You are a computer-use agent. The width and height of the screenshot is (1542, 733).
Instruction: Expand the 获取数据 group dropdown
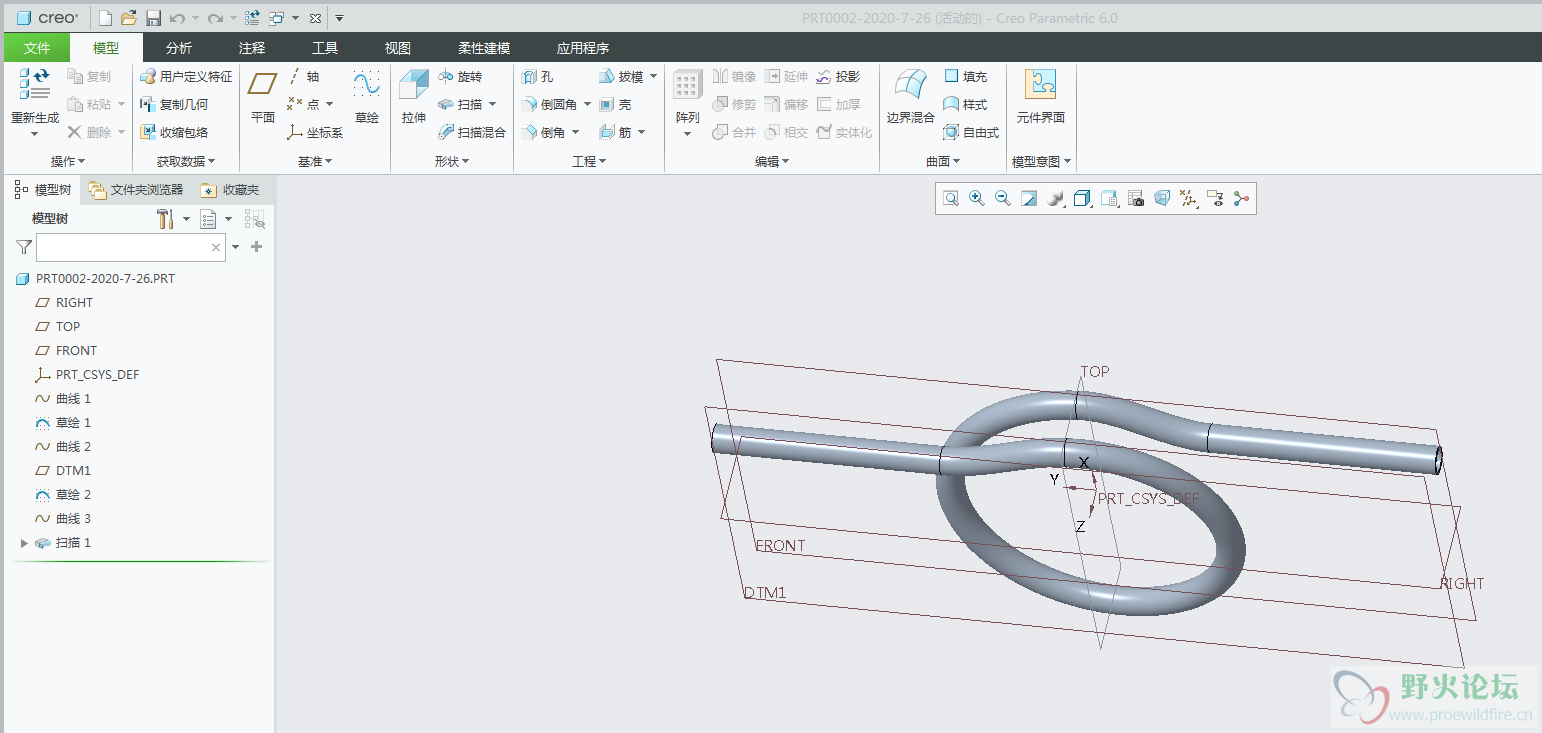pos(185,161)
